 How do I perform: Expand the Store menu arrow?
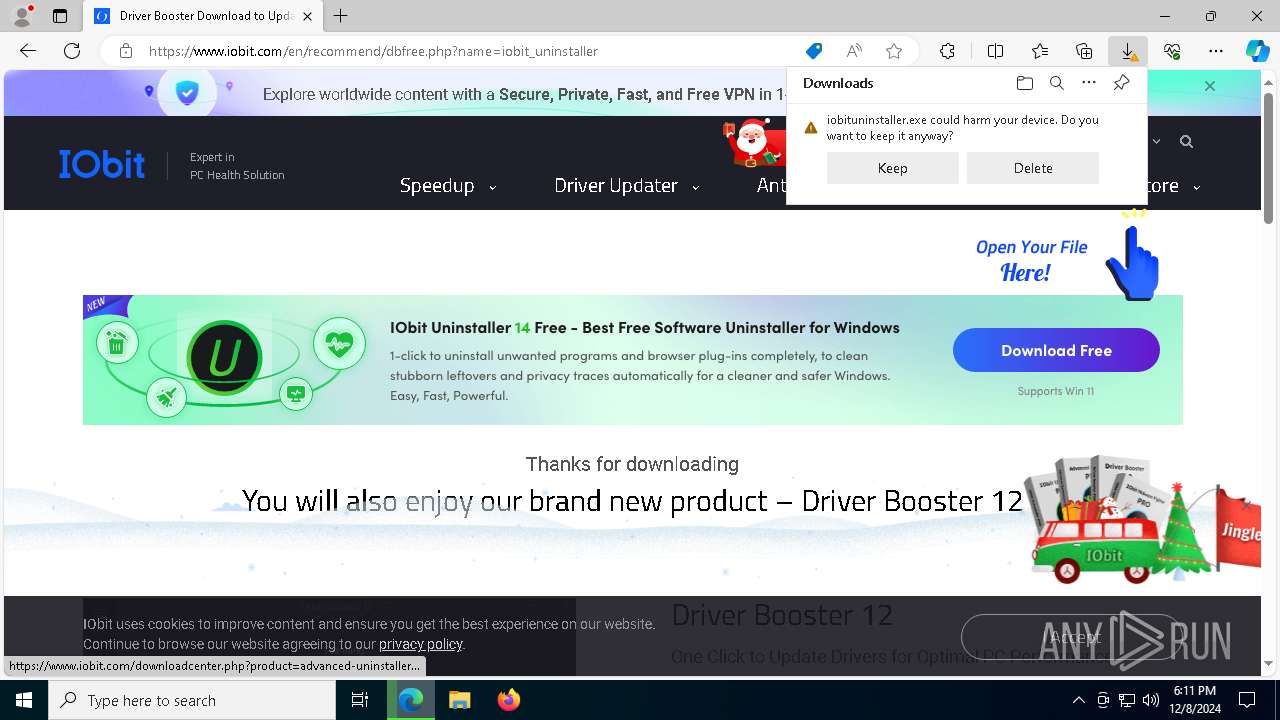1196,187
